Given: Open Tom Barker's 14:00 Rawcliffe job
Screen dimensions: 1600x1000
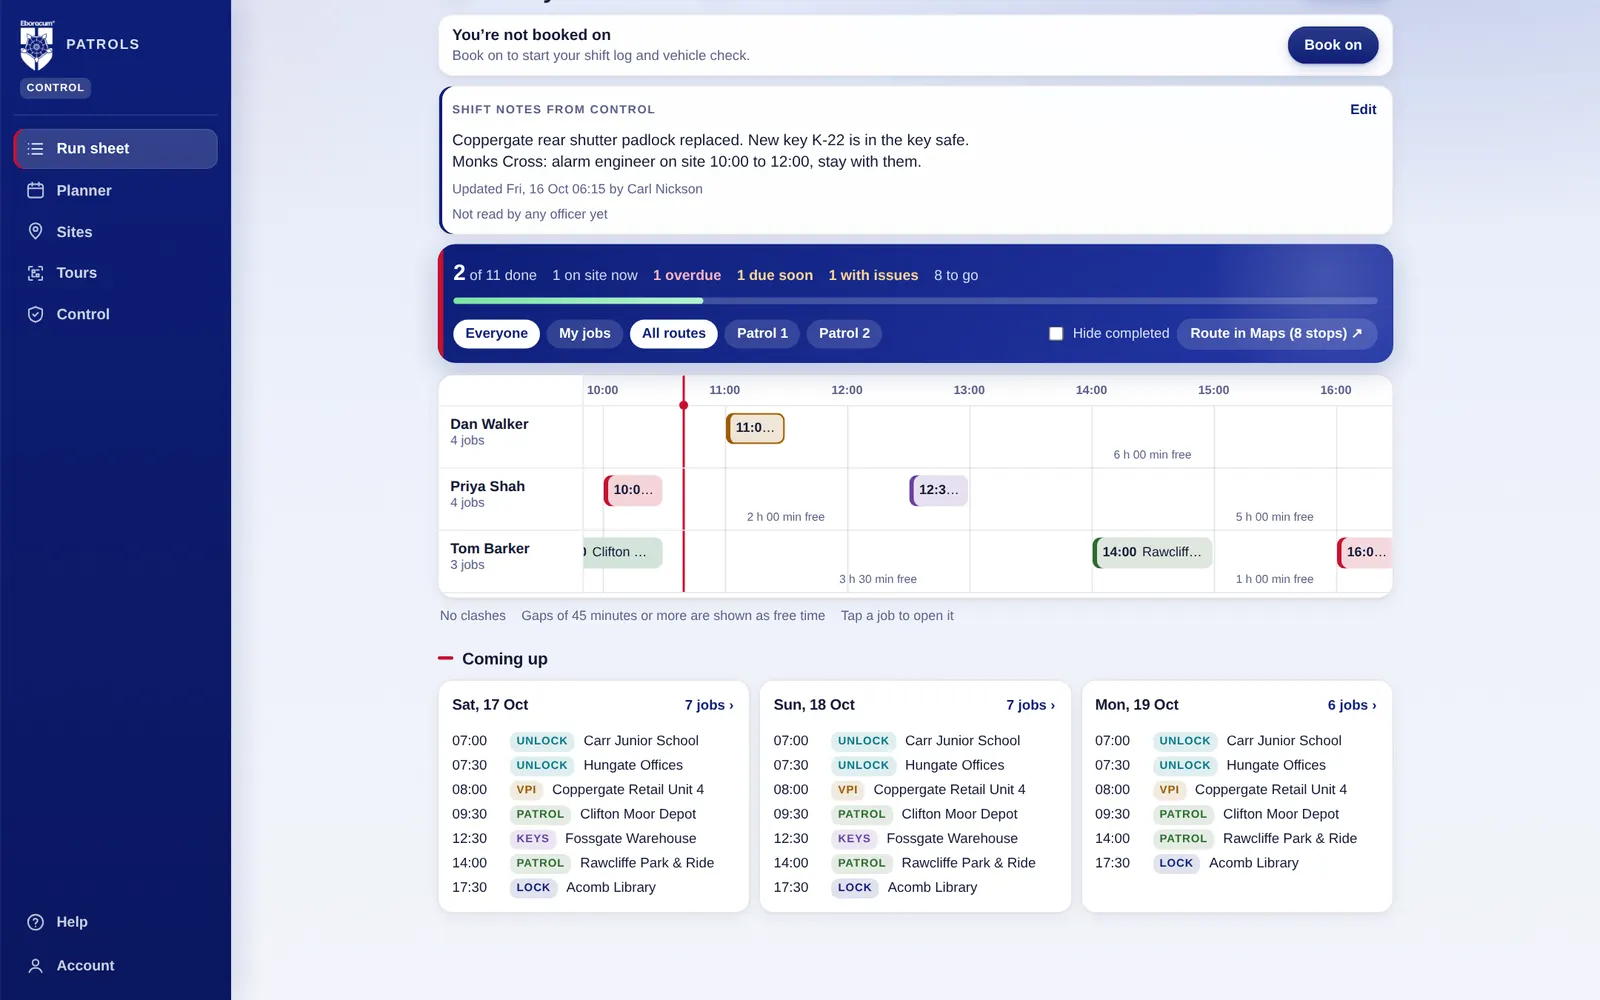Looking at the screenshot, I should [1152, 552].
